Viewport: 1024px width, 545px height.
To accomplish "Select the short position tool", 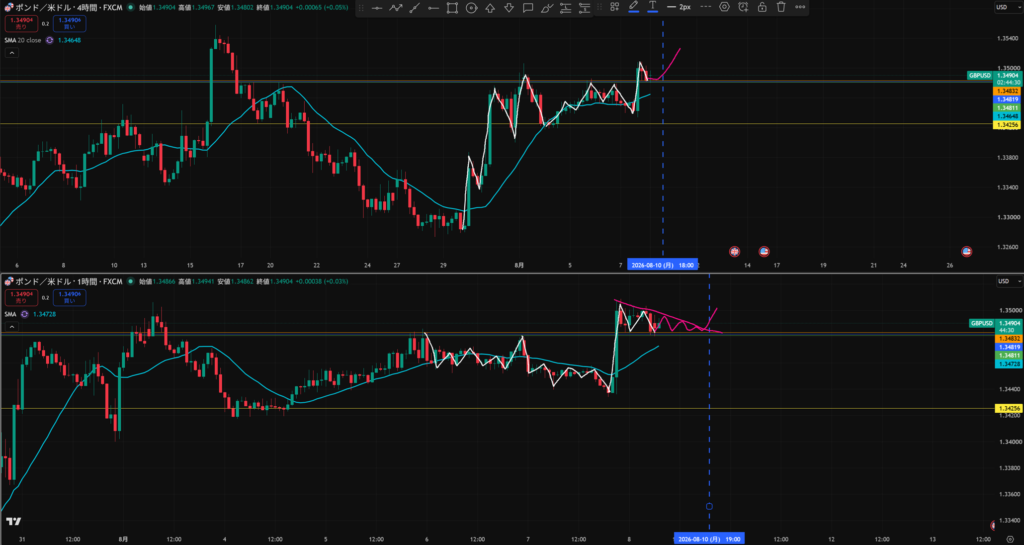I will click(x=584, y=7).
